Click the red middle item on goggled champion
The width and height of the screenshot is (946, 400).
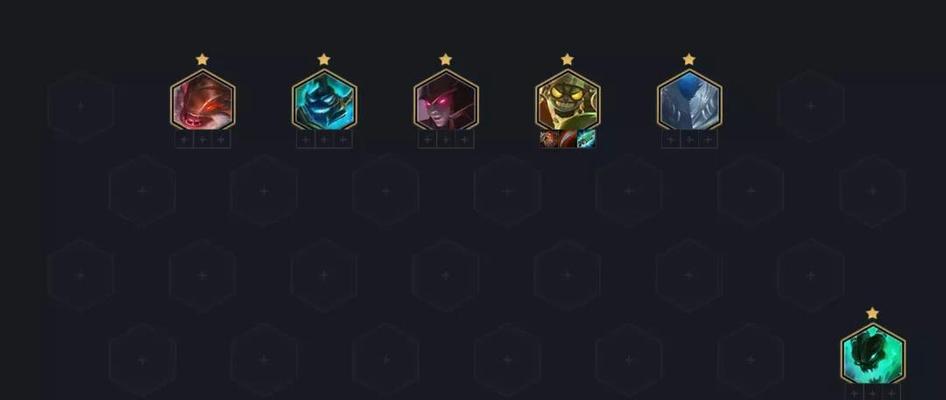[x=568, y=139]
